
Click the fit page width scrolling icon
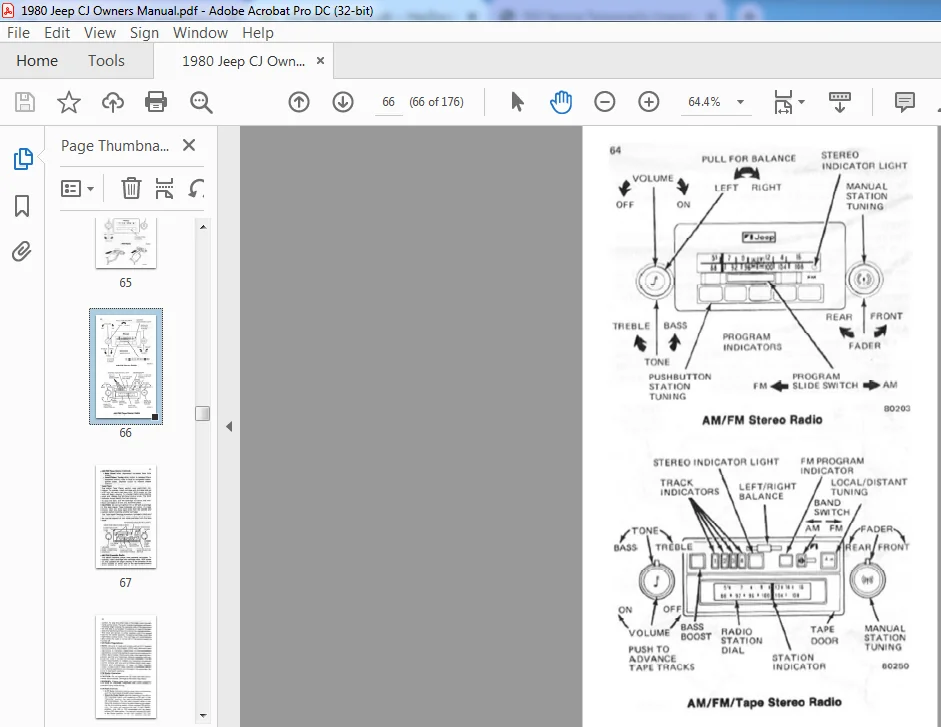783,102
